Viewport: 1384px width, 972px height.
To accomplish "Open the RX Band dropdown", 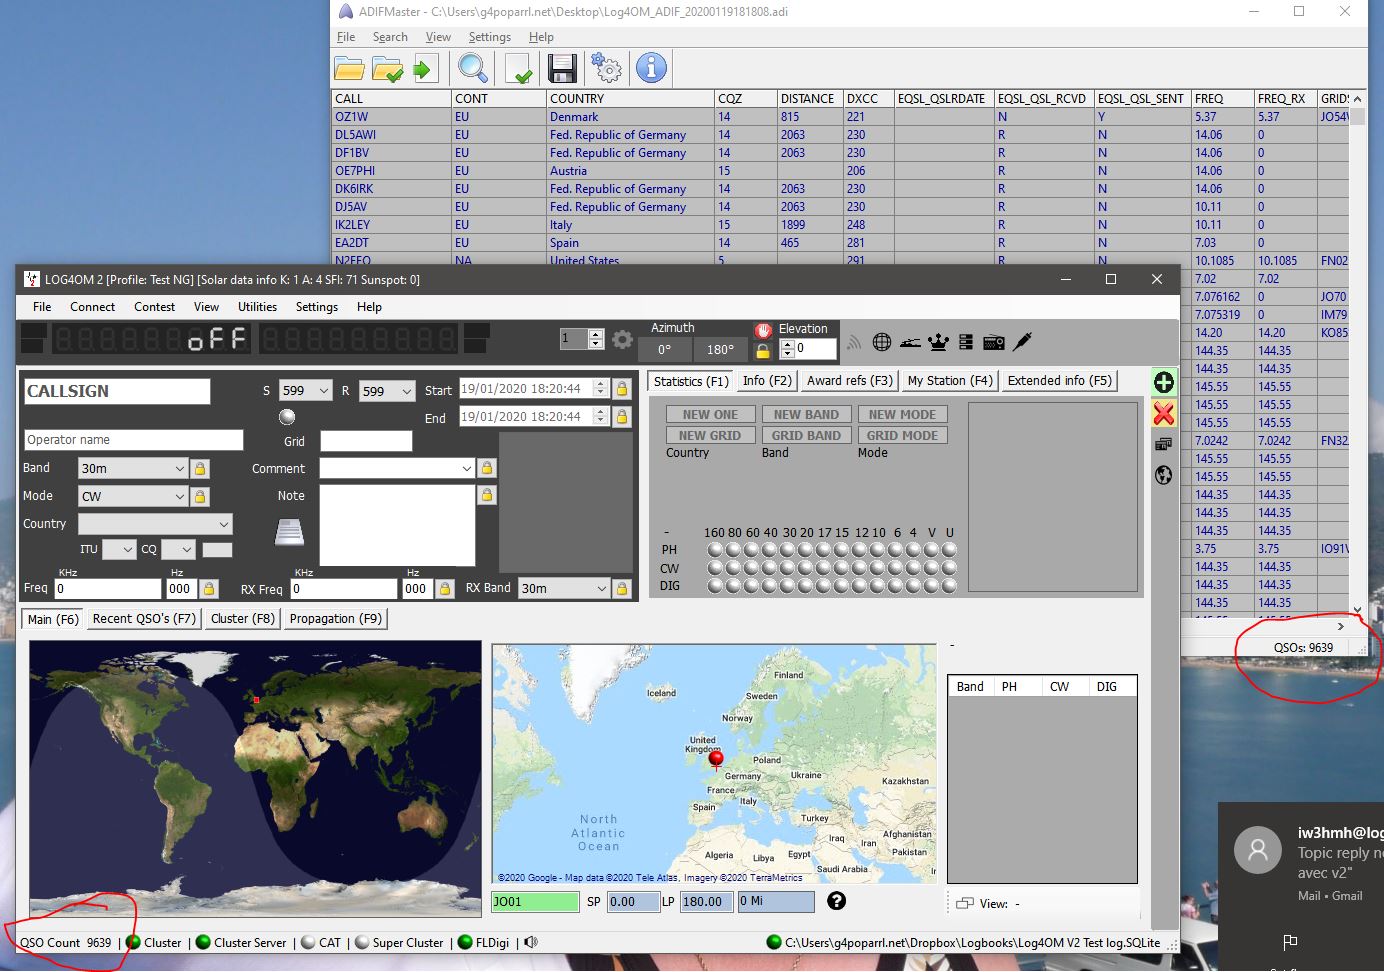I will pos(564,589).
